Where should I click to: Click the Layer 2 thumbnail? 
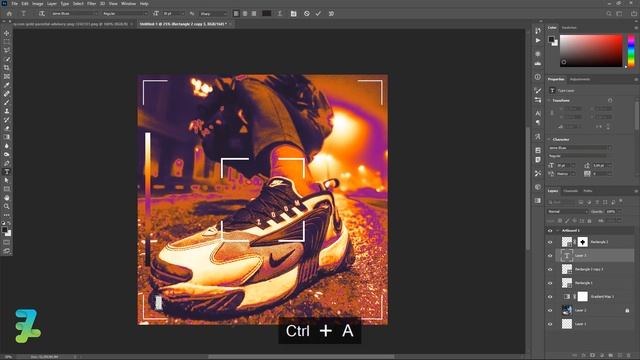coord(567,310)
